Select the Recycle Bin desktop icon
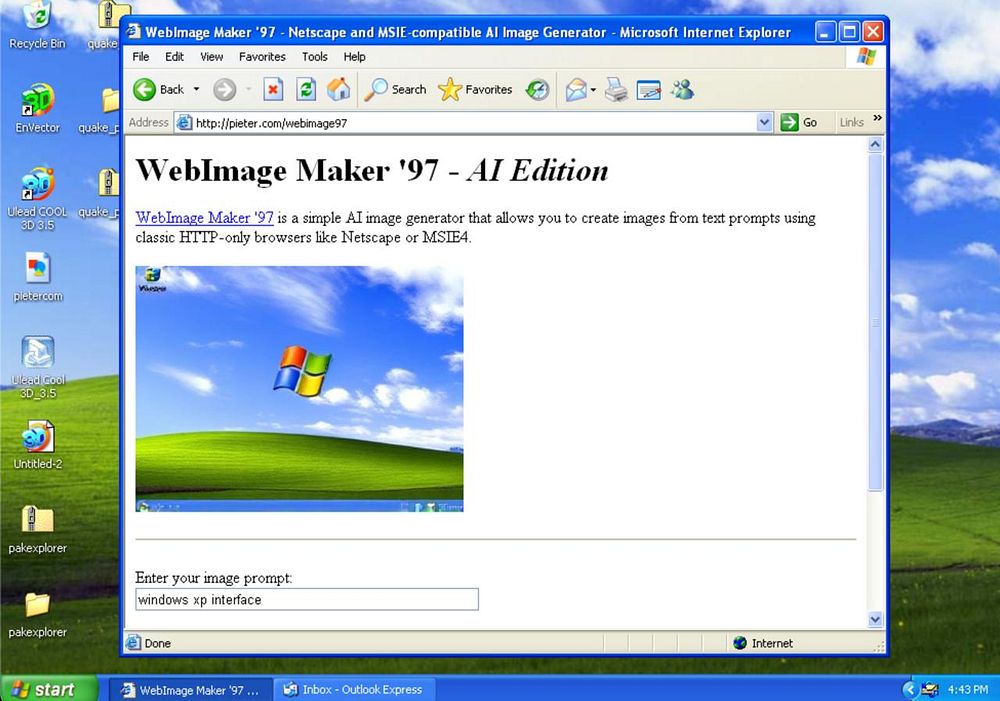 pyautogui.click(x=38, y=26)
